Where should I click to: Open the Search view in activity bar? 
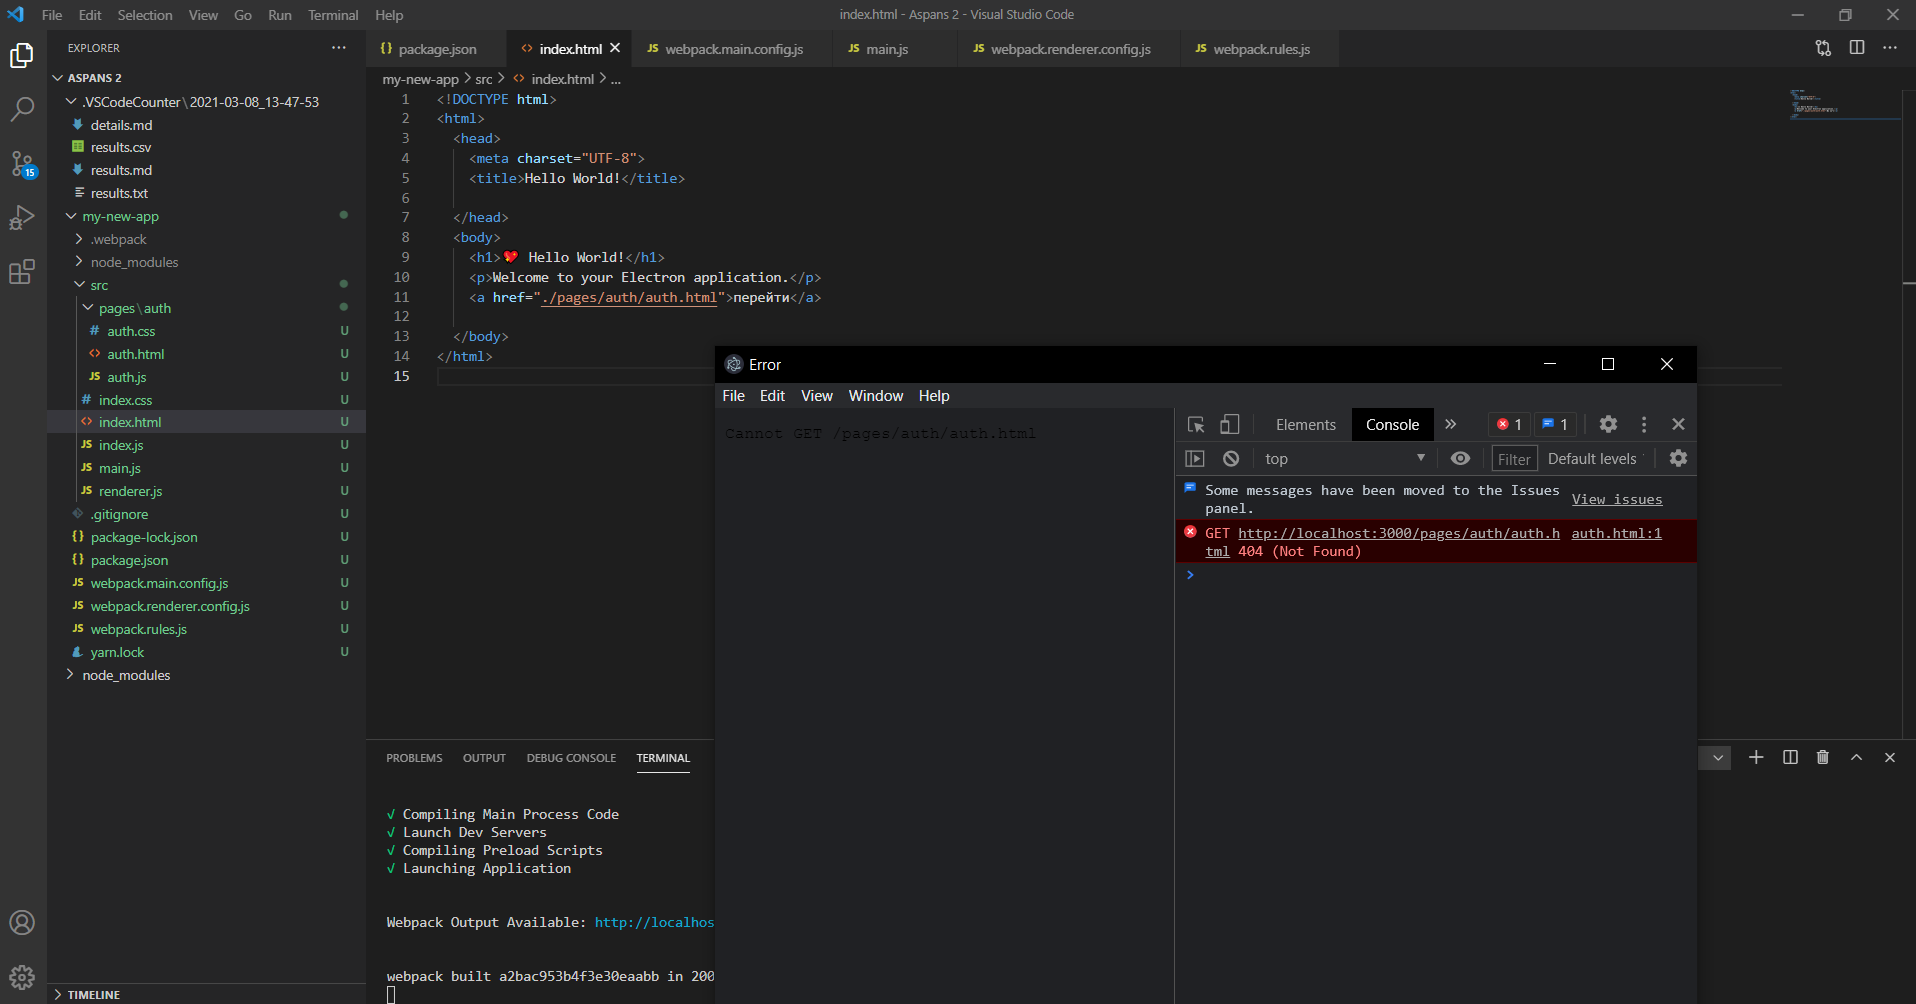22,109
